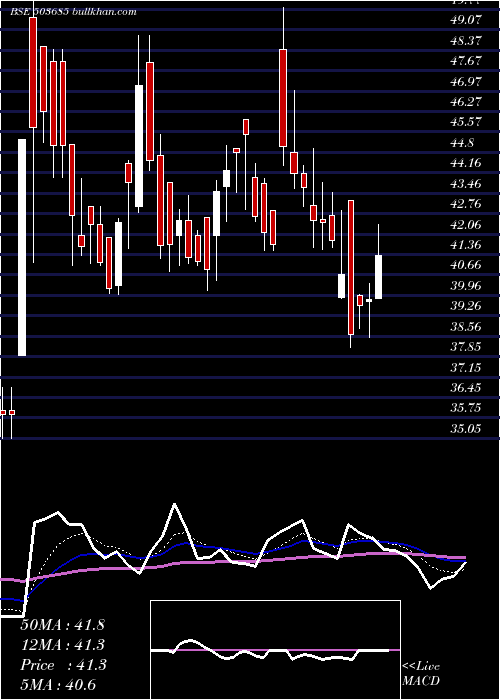Click the 50MA : 41.8 legend entry
The height and width of the screenshot is (700, 500).
click(62, 625)
